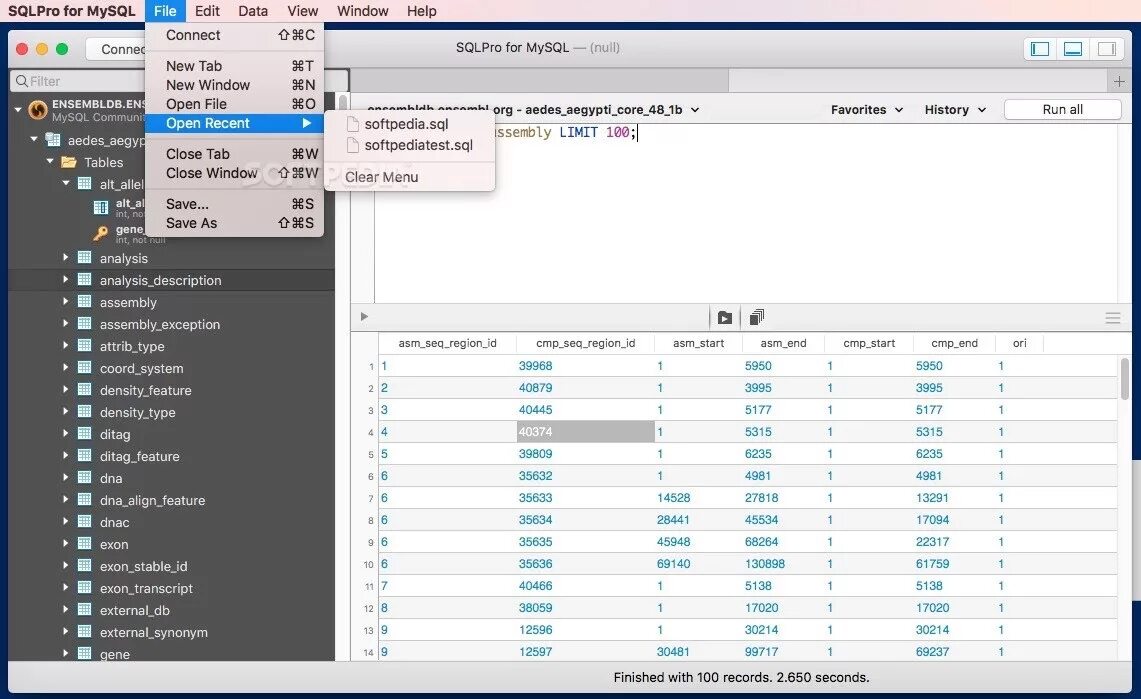Click the results vertical scrollbar

click(1124, 379)
